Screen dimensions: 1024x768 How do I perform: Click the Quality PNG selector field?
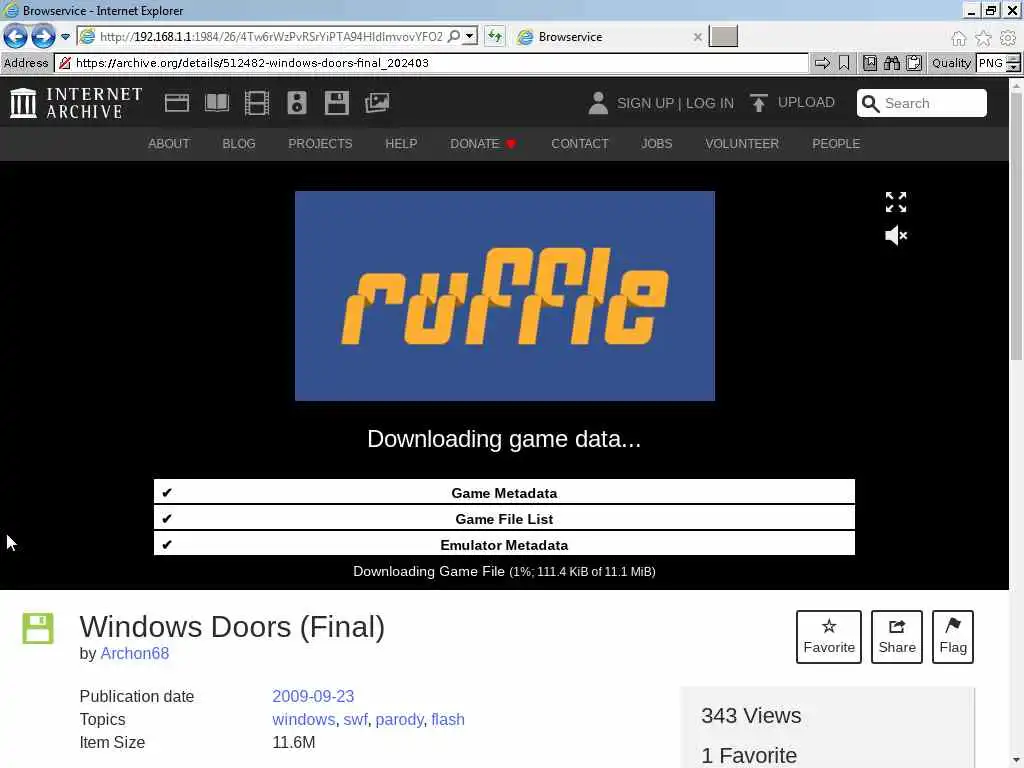[x=991, y=63]
